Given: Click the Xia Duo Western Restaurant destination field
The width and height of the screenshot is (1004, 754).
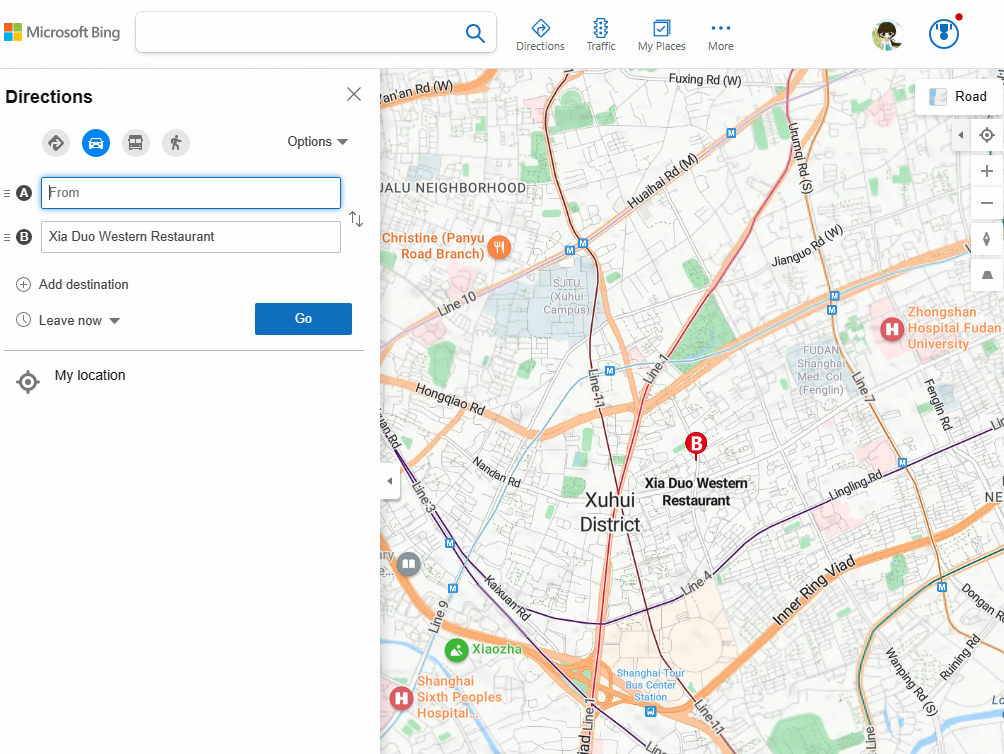Looking at the screenshot, I should (191, 237).
